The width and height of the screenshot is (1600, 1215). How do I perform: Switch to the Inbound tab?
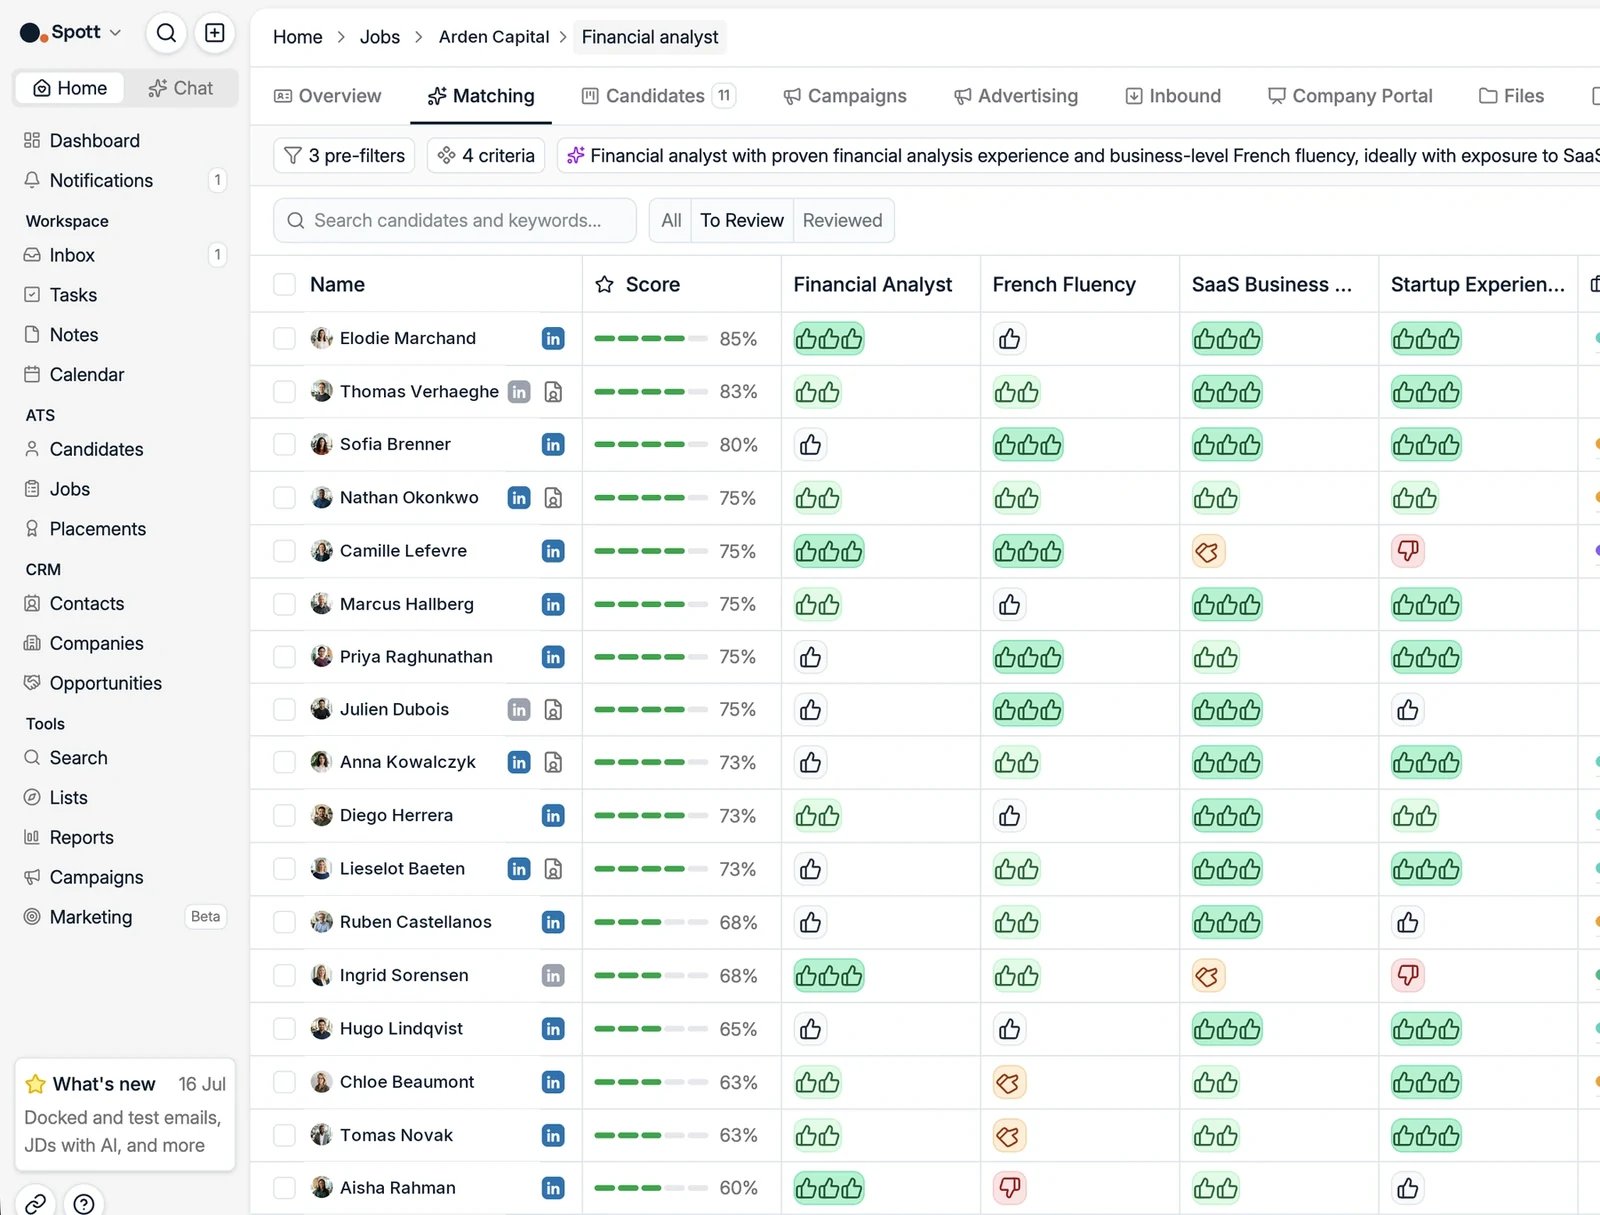[x=1173, y=96]
